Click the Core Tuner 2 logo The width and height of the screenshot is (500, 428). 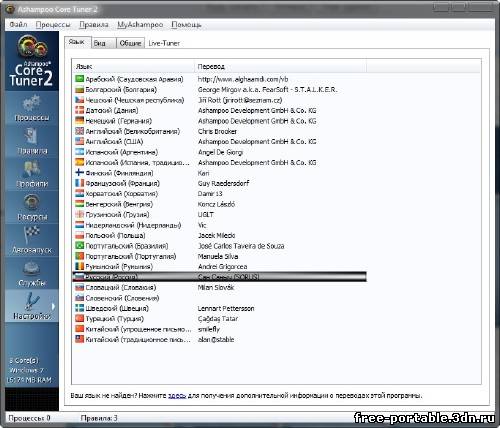[x=32, y=61]
